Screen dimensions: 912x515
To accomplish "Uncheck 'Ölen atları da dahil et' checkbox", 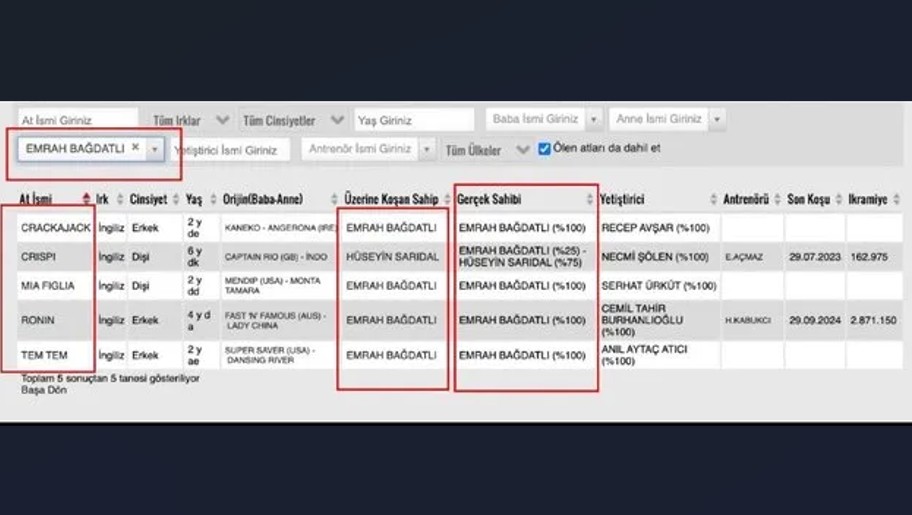I will point(544,149).
